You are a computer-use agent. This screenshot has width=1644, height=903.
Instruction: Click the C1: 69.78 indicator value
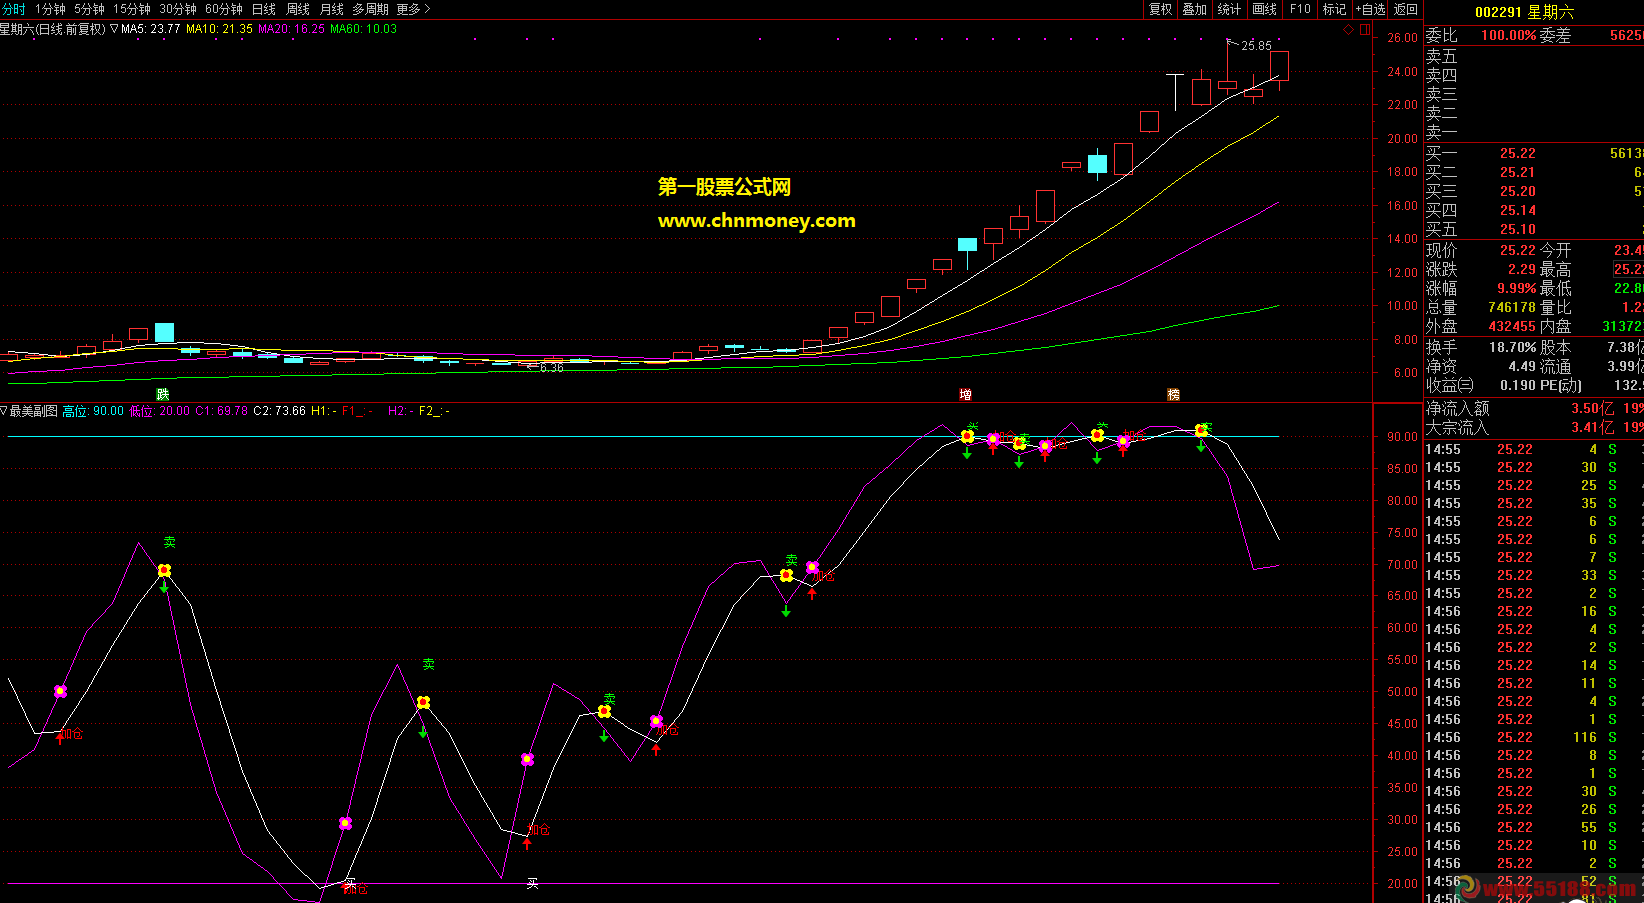tap(221, 411)
